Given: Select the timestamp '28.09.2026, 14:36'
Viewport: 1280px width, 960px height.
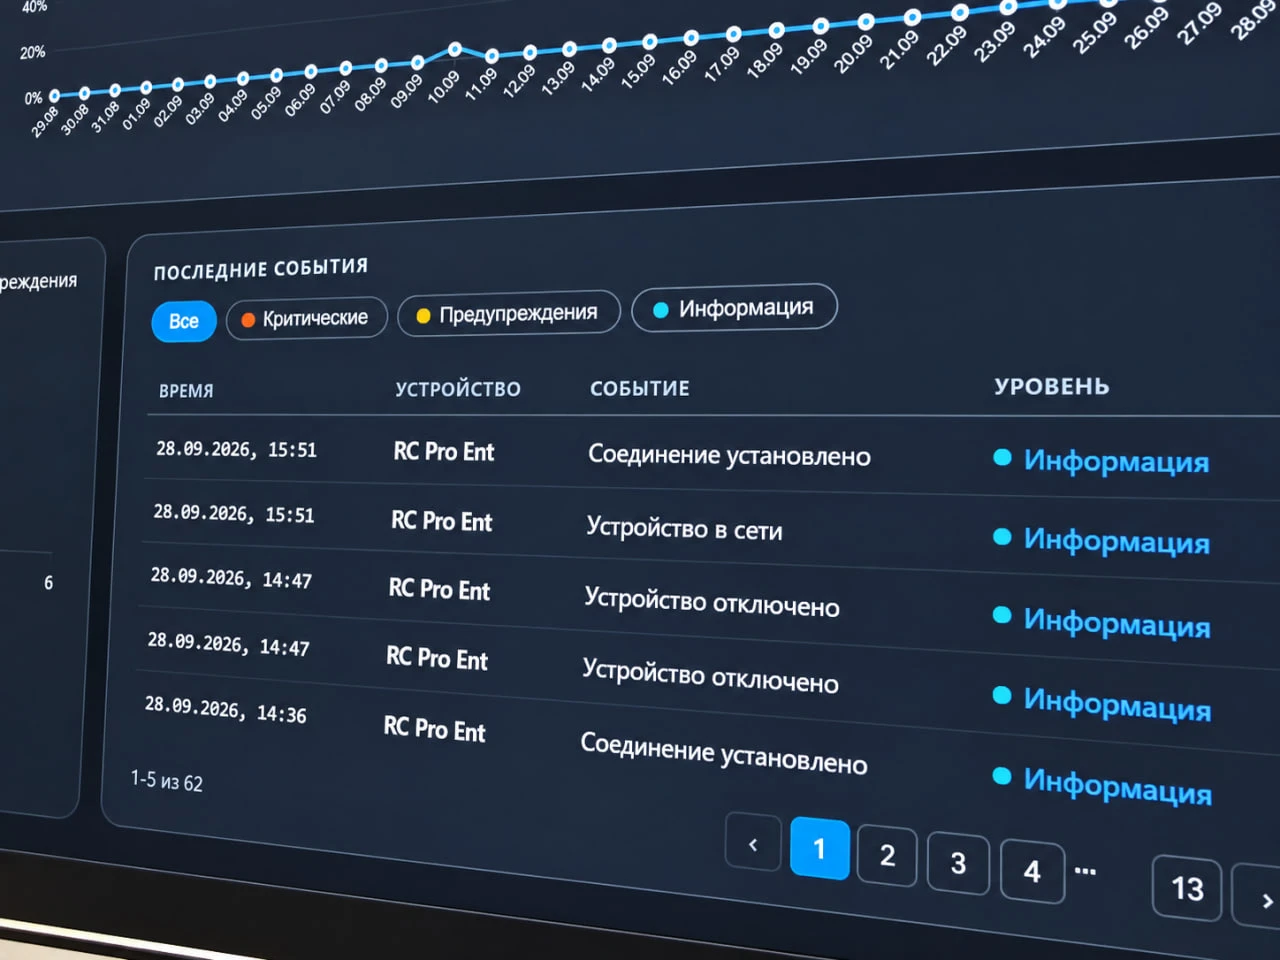Looking at the screenshot, I should coord(225,709).
